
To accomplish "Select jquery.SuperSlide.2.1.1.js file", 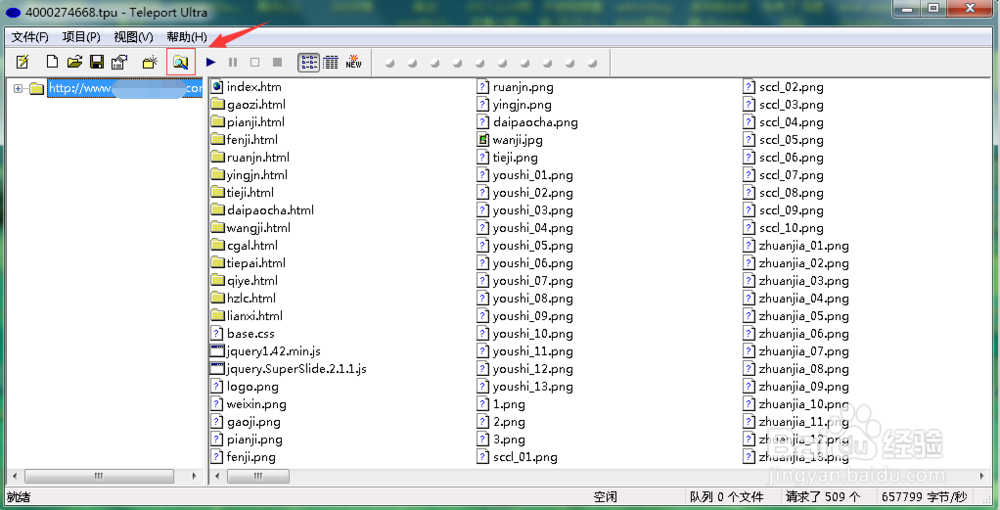I will tap(289, 369).
